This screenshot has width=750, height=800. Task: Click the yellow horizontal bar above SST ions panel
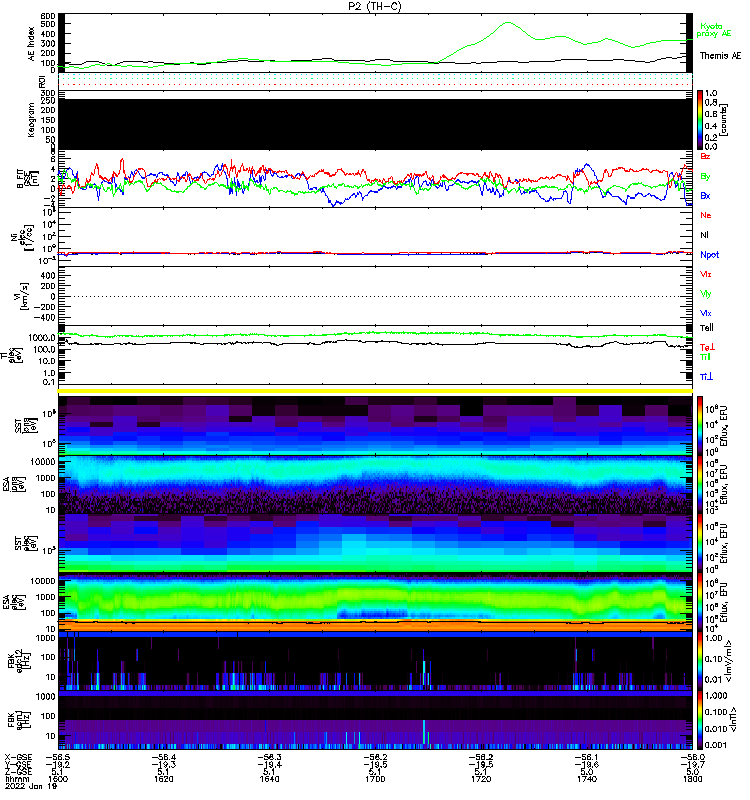(375, 391)
